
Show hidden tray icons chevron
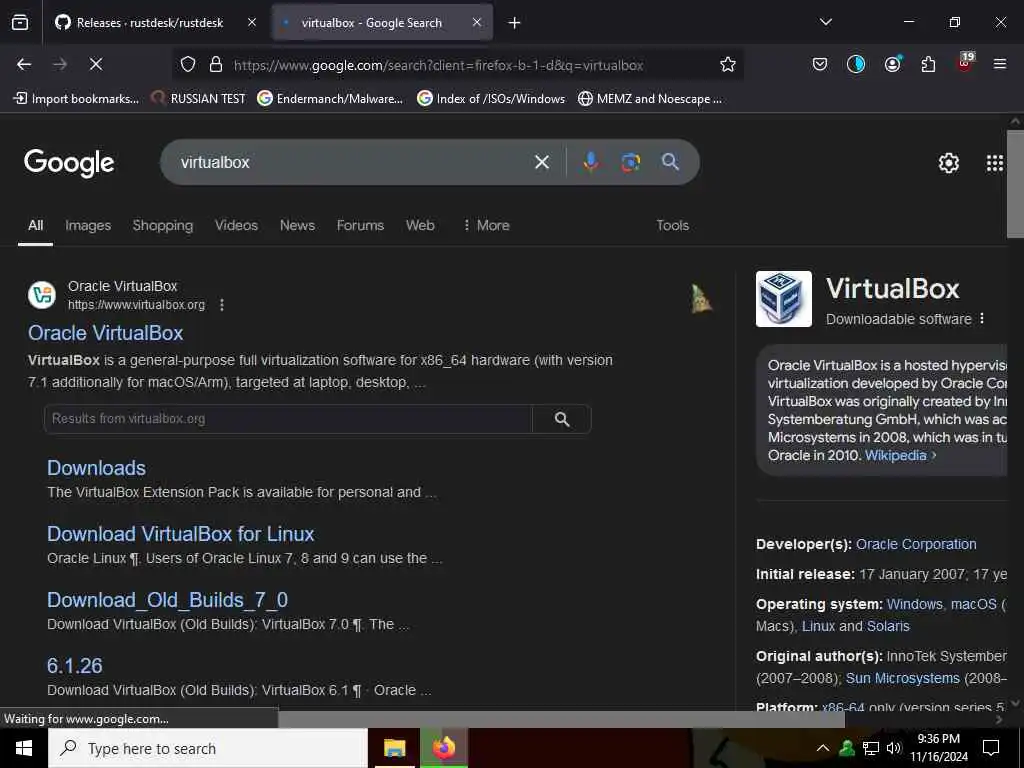[823, 748]
